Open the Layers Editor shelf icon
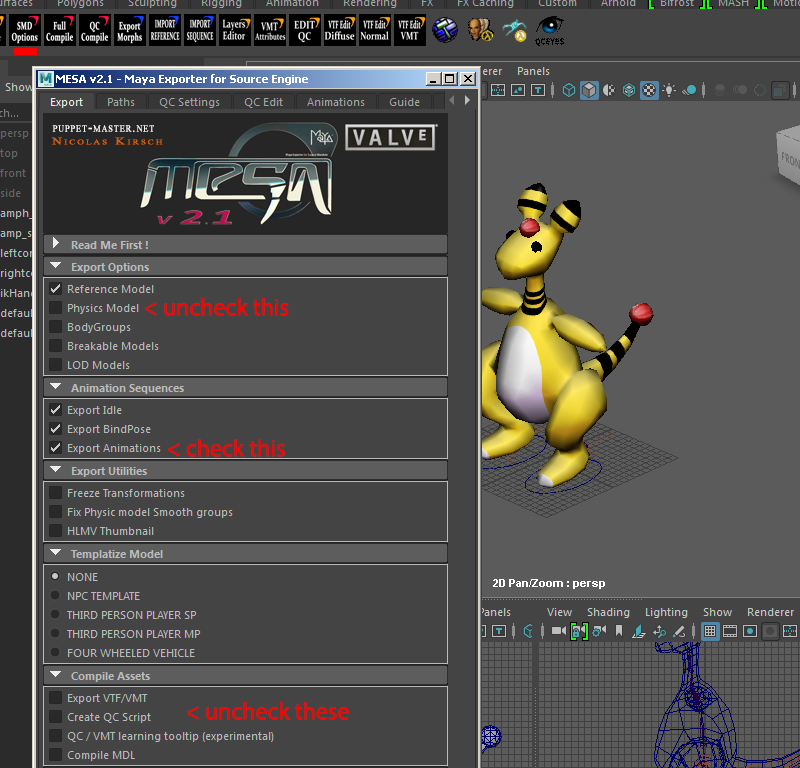800x768 pixels. pyautogui.click(x=235, y=31)
